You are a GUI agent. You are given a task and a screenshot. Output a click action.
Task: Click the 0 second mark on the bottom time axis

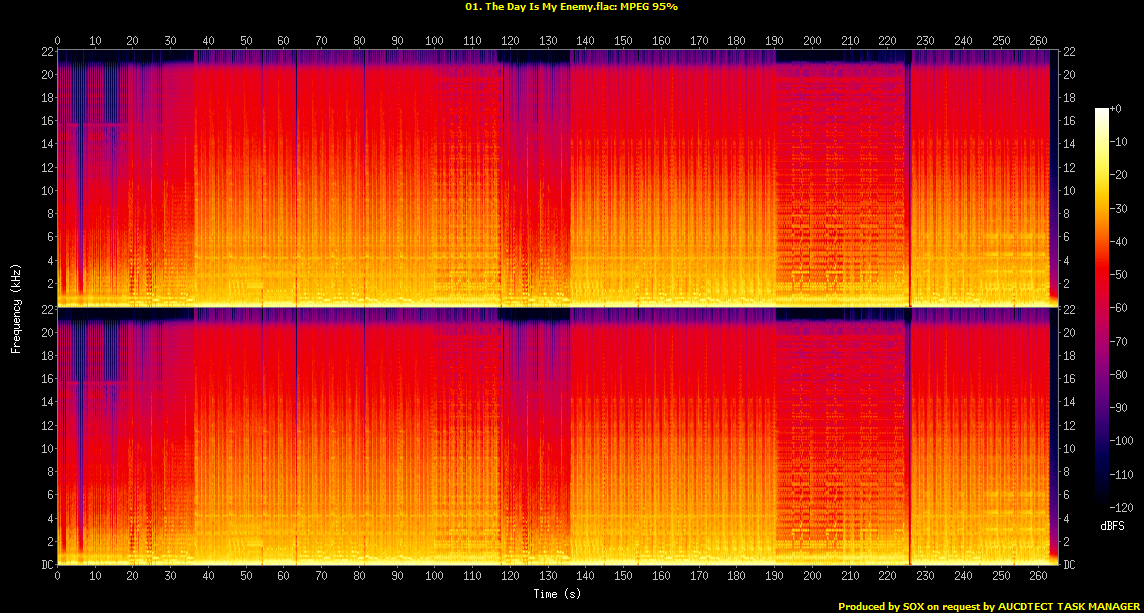pos(57,576)
